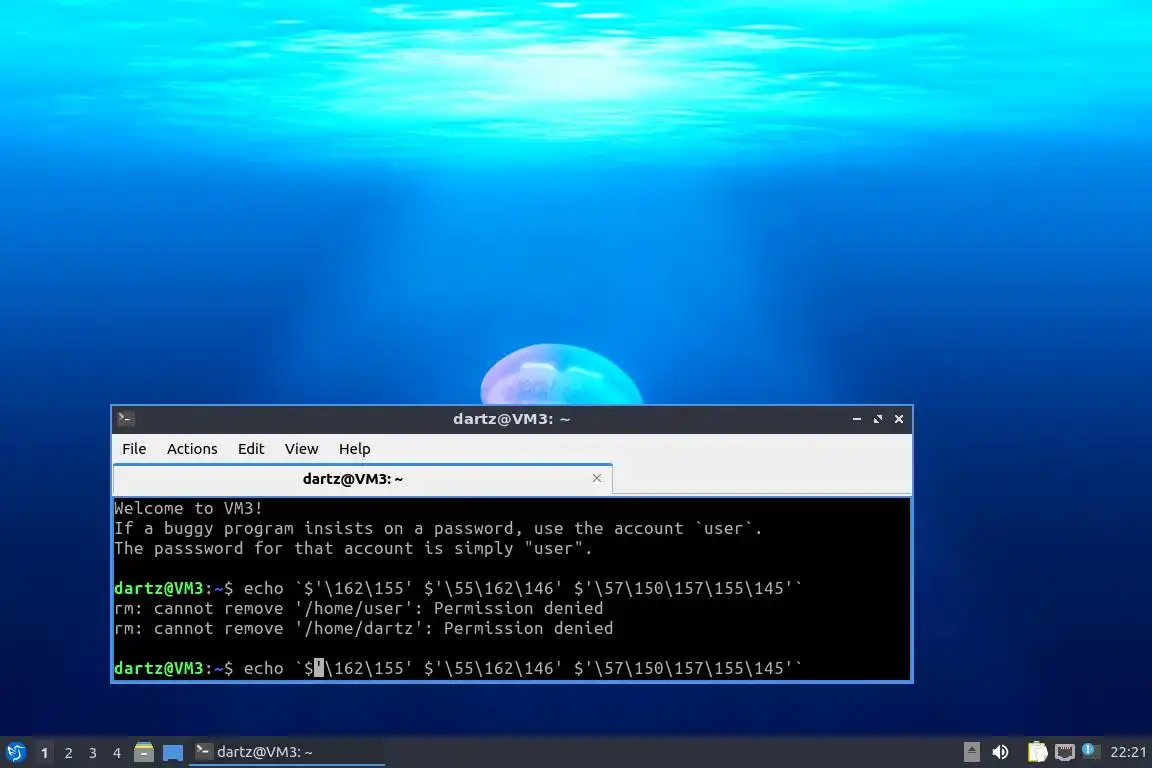Click '/home/dartz' Permission denied line
1152x768 pixels.
(x=364, y=628)
